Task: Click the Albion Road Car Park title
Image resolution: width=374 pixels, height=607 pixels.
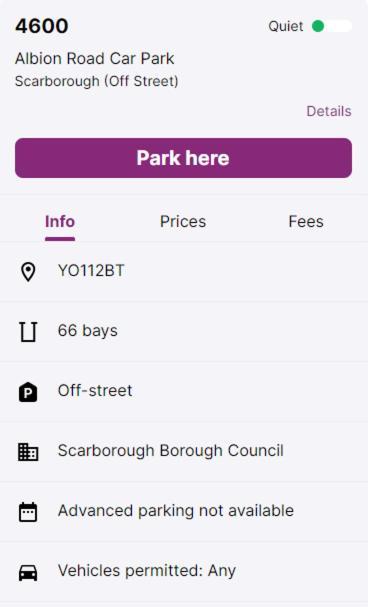Action: tap(95, 59)
